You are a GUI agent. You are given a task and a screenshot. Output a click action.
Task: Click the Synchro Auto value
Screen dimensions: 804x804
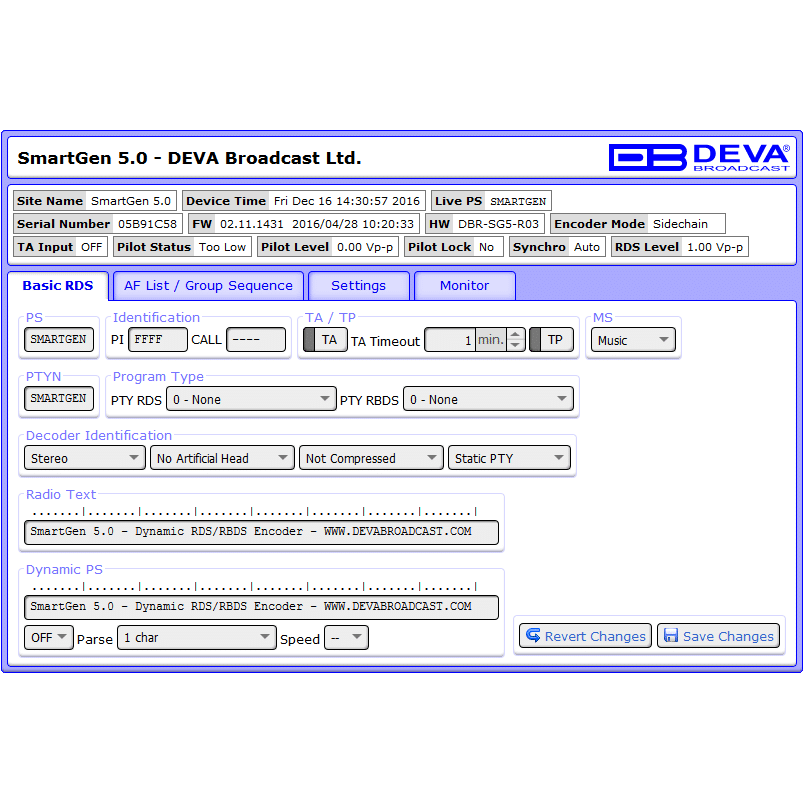pyautogui.click(x=587, y=247)
